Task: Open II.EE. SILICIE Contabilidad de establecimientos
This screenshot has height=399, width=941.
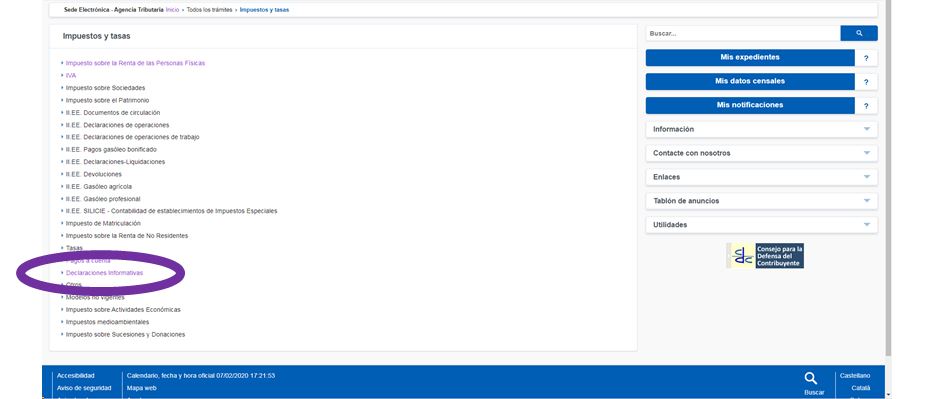Action: [x=171, y=211]
